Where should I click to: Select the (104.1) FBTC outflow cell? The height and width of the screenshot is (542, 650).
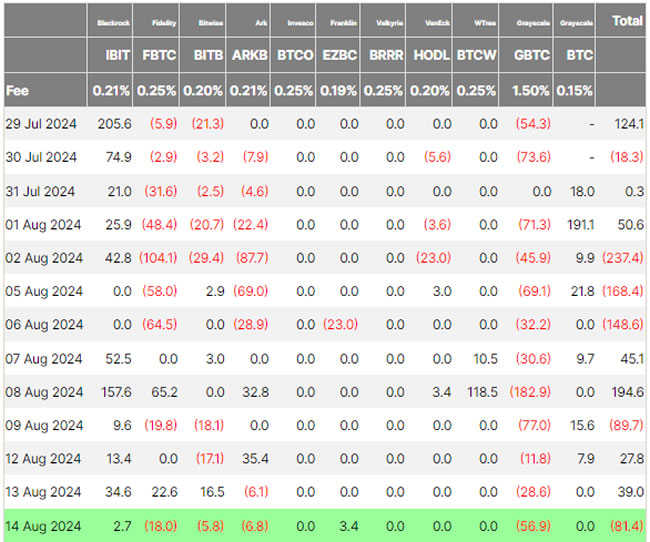(x=157, y=258)
